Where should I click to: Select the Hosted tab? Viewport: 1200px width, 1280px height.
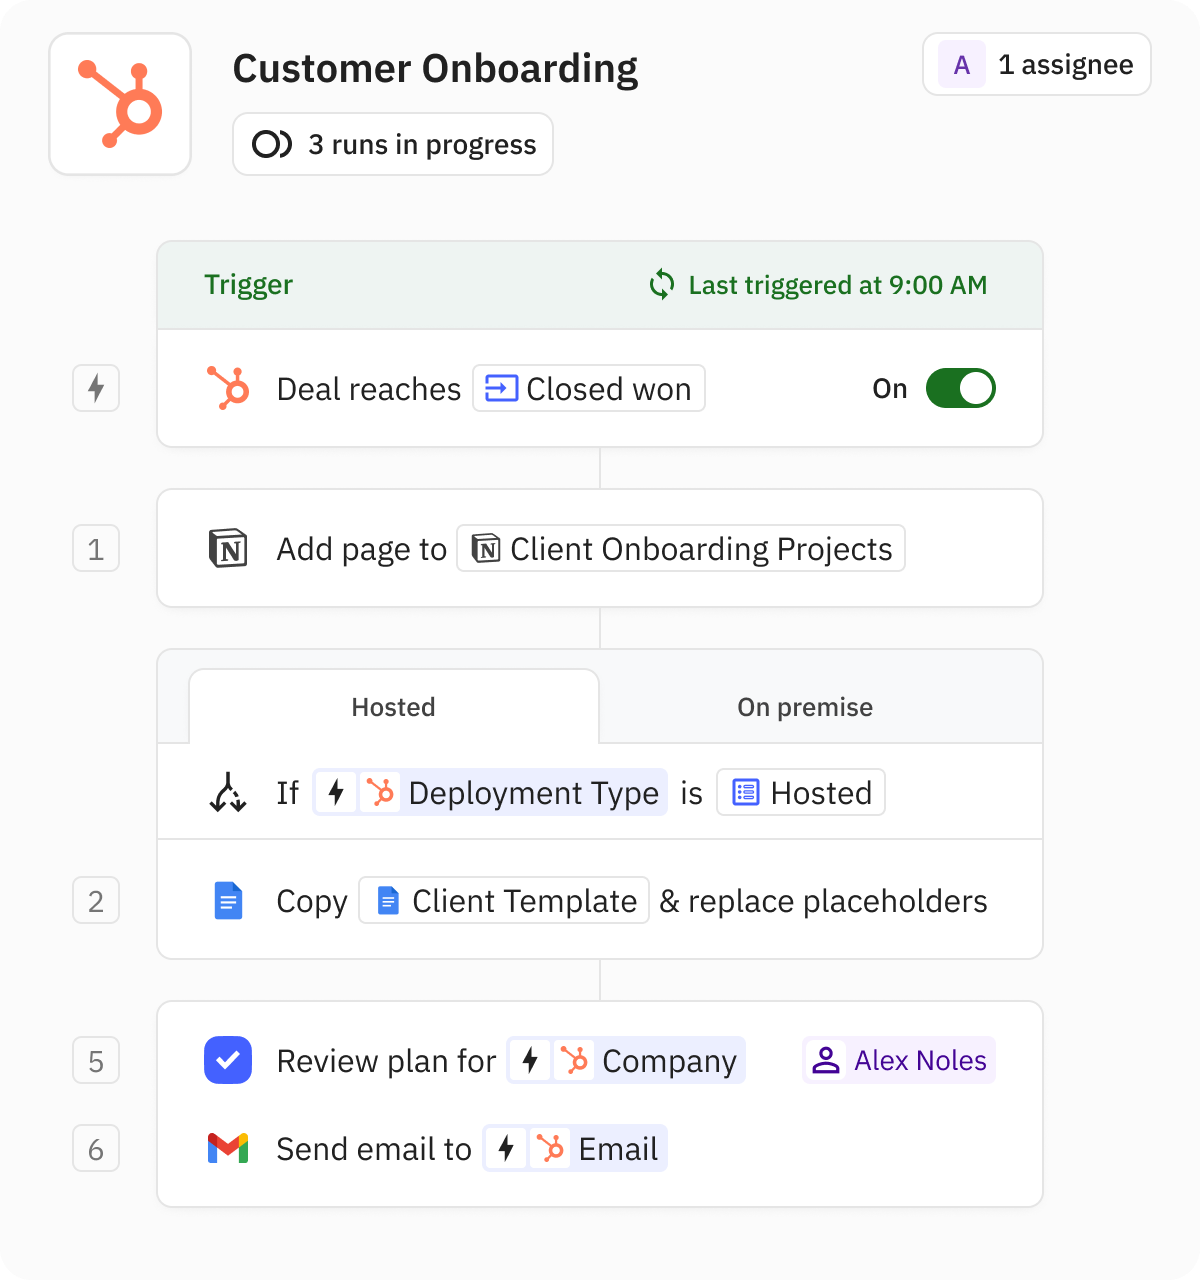tap(393, 707)
